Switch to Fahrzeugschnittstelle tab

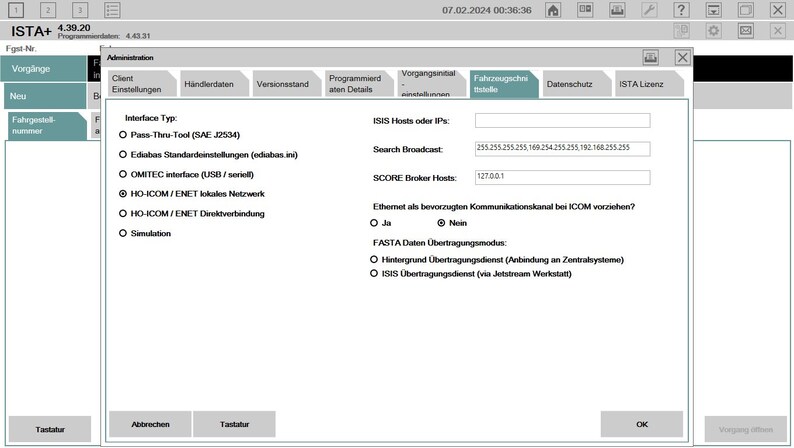[502, 84]
